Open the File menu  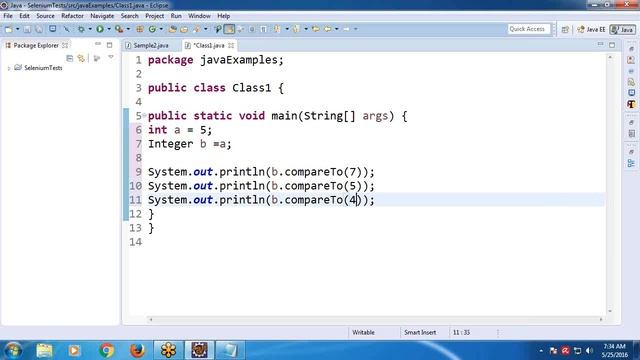click(x=8, y=16)
